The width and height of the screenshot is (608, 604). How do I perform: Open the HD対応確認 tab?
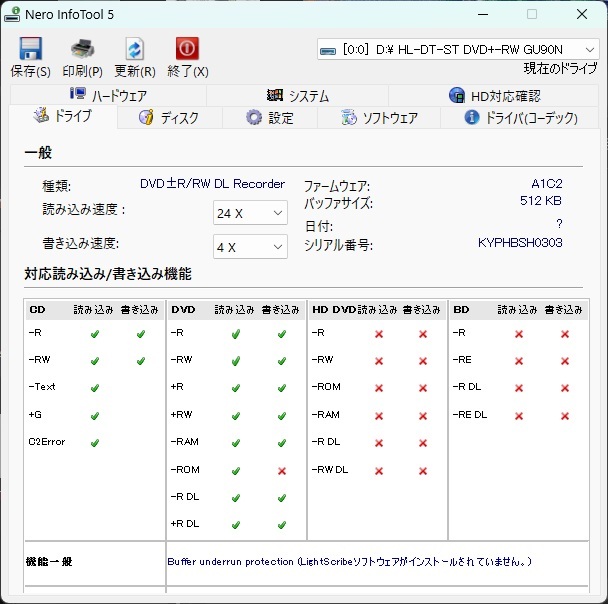pyautogui.click(x=494, y=96)
